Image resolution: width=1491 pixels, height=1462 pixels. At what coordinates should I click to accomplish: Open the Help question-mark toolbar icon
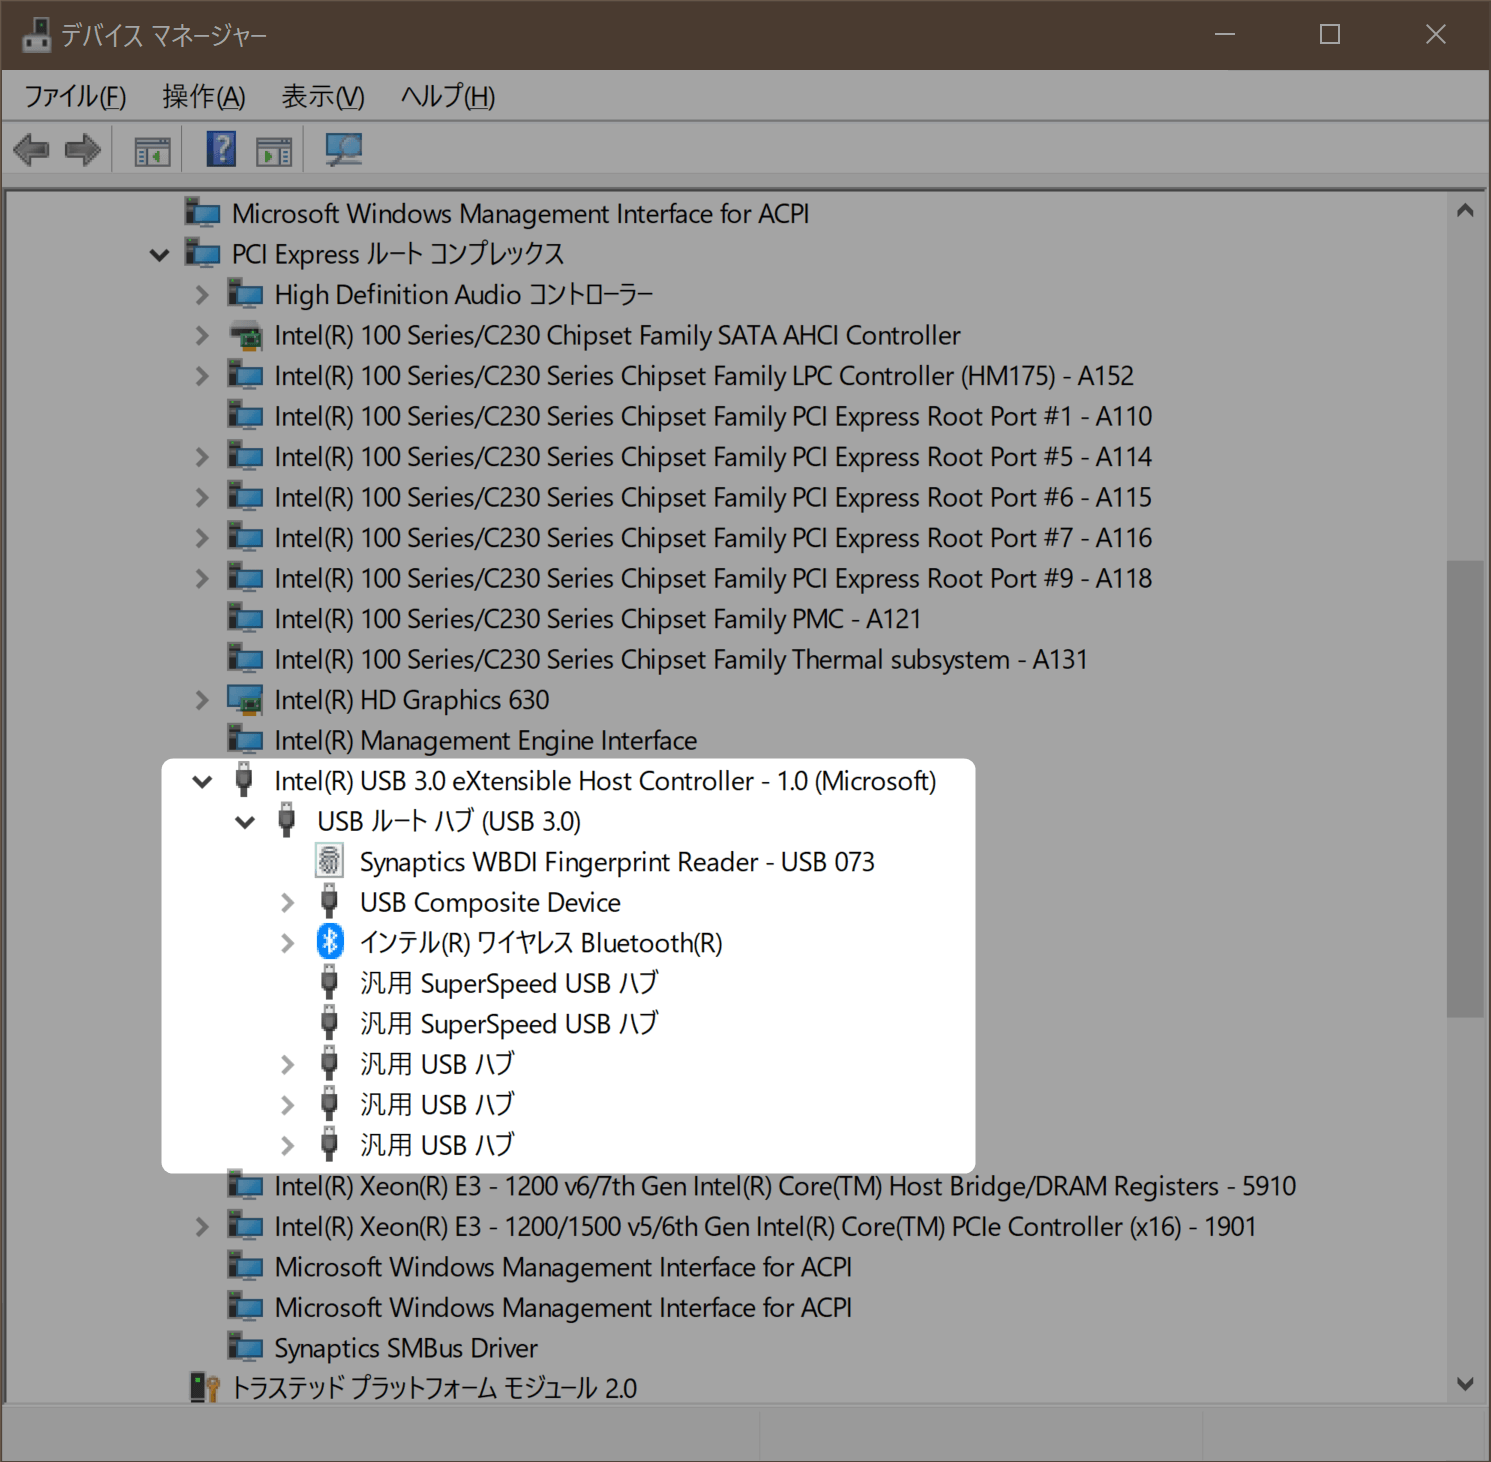(221, 150)
